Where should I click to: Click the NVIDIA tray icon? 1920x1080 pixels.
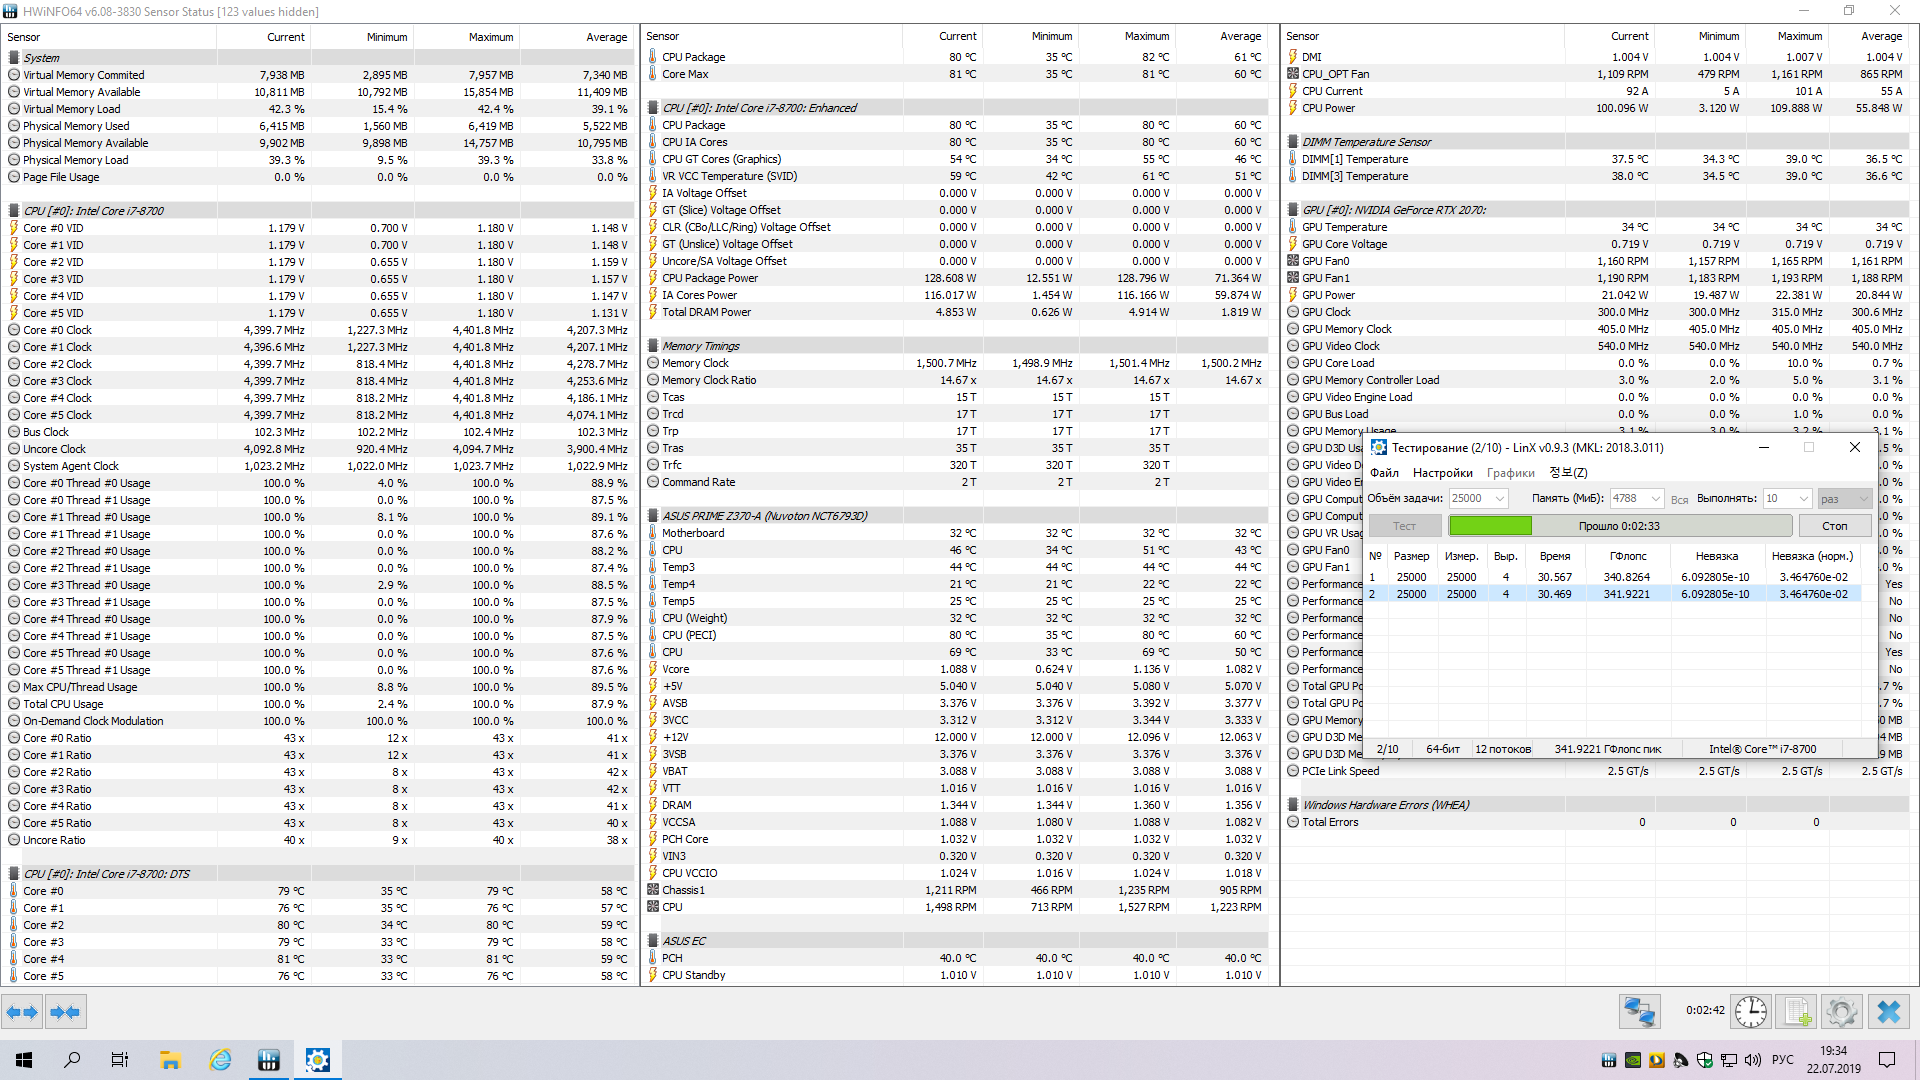tap(1633, 1060)
